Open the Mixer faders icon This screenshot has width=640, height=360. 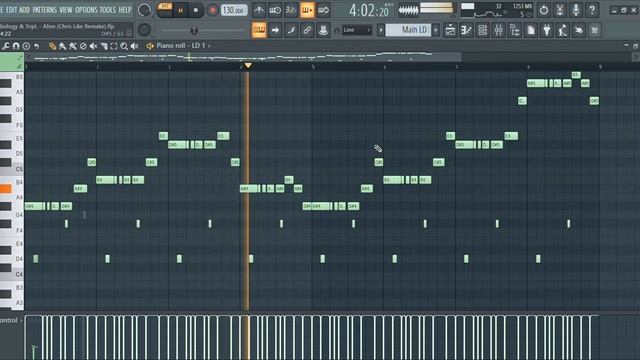coord(498,30)
